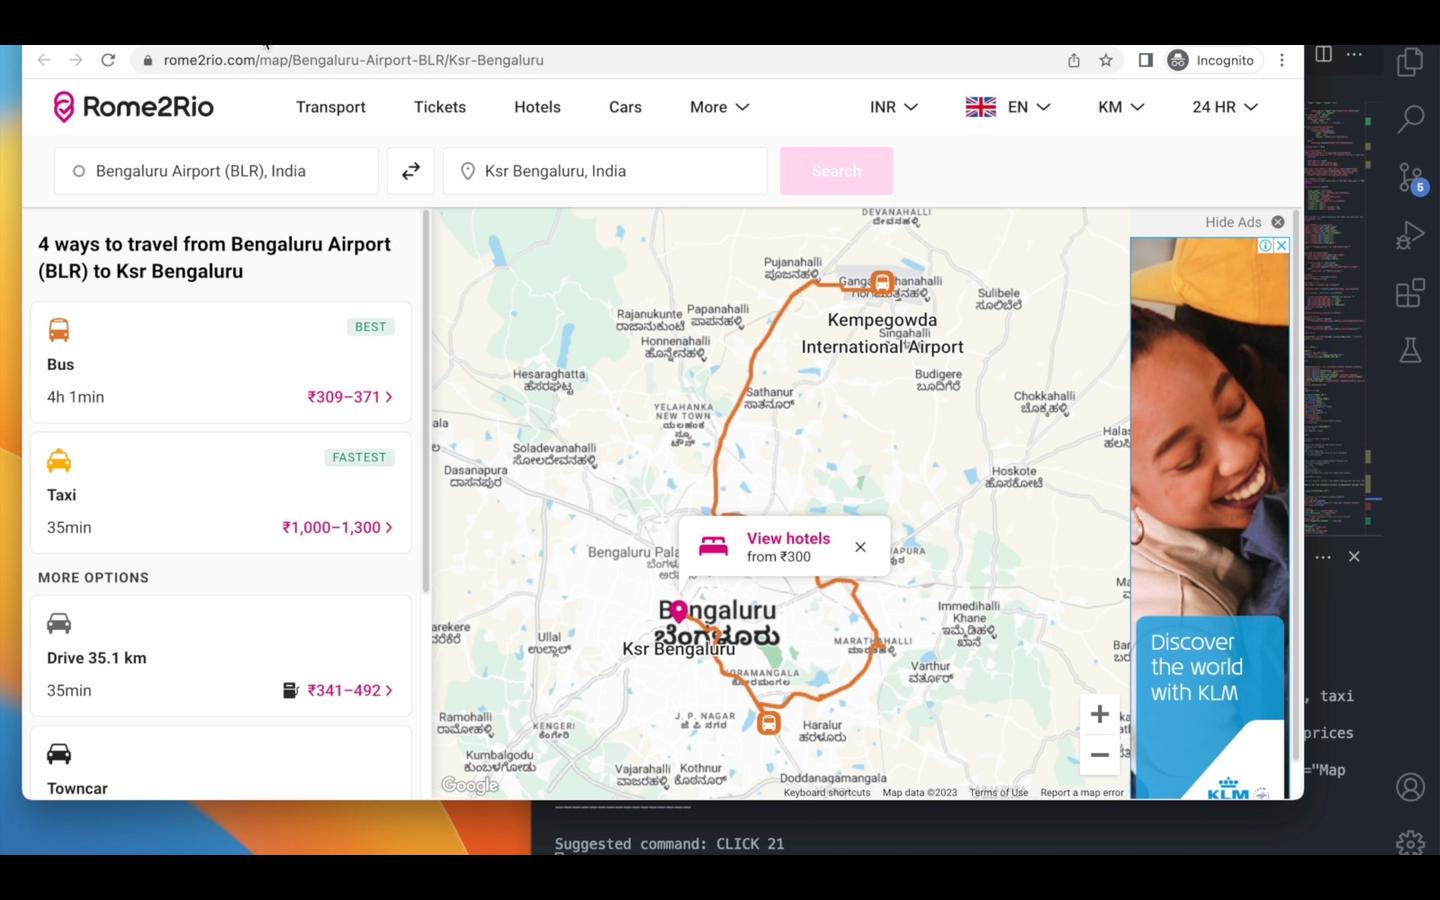Image resolution: width=1440 pixels, height=900 pixels.
Task: Open VS Code Accounts icon
Action: (1411, 787)
